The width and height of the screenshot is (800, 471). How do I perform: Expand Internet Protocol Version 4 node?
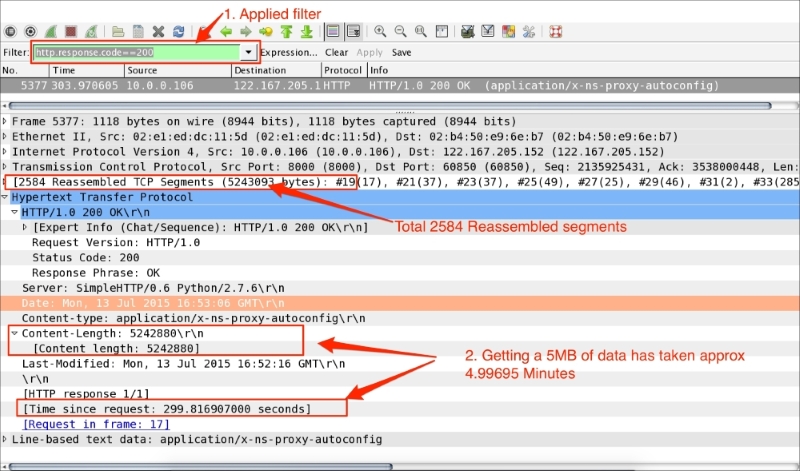(5, 152)
